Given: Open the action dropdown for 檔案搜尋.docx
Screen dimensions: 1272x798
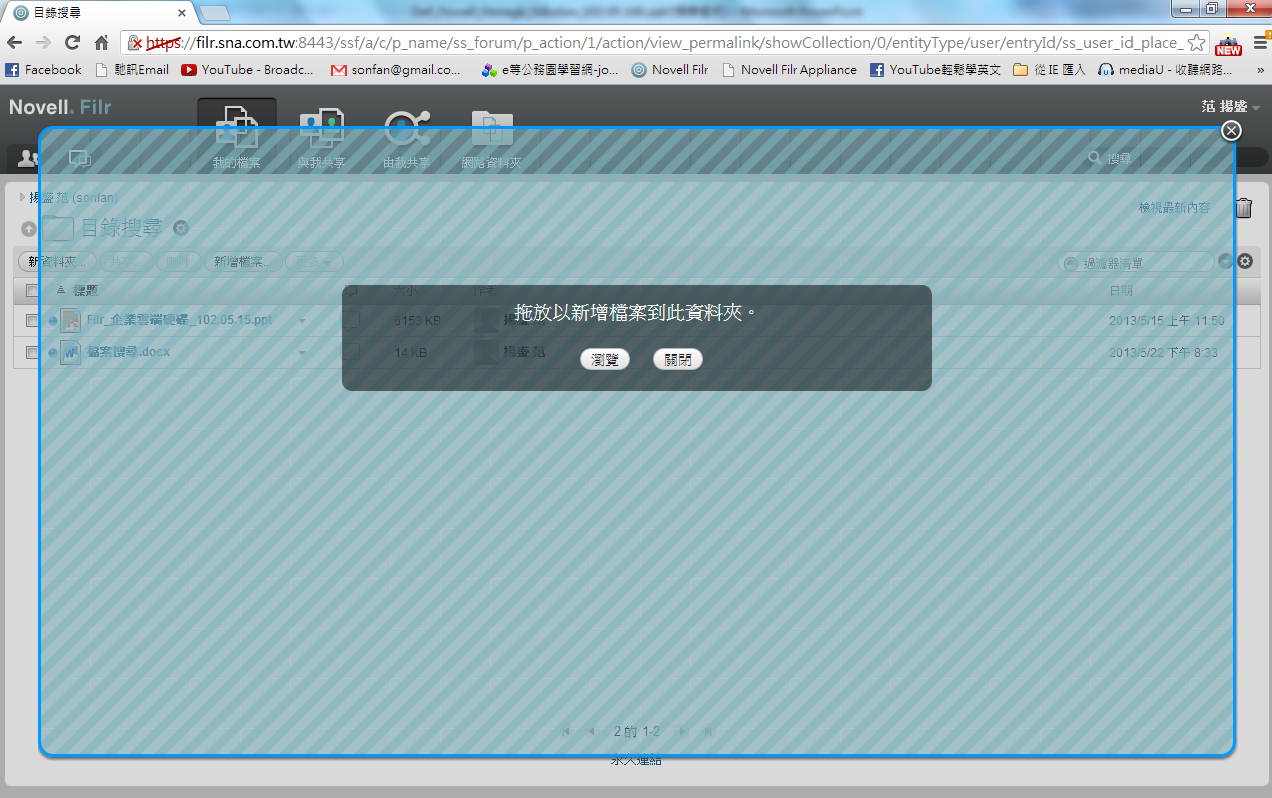Looking at the screenshot, I should point(302,353).
